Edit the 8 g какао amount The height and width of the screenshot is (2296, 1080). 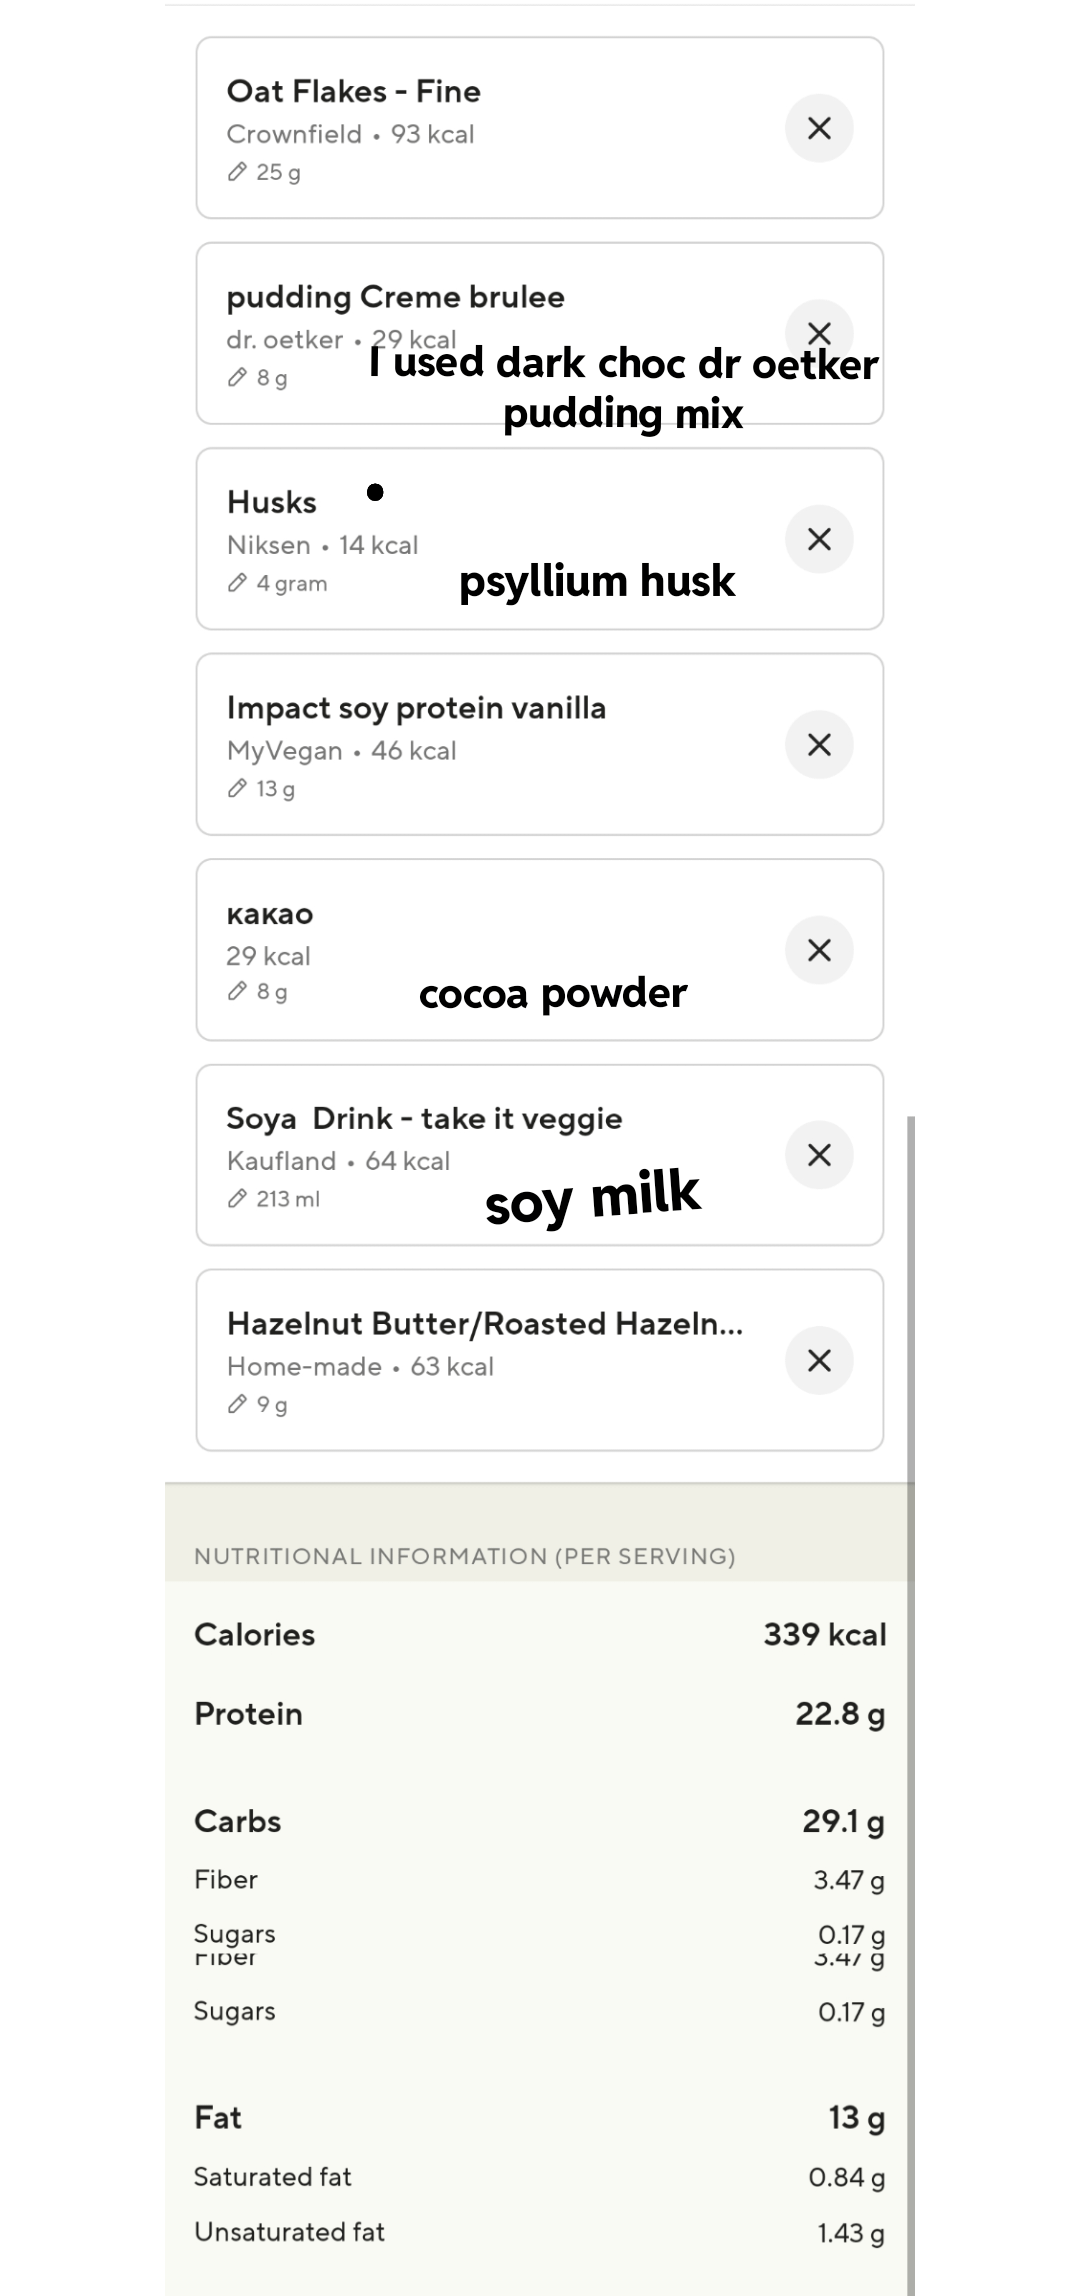pos(258,992)
